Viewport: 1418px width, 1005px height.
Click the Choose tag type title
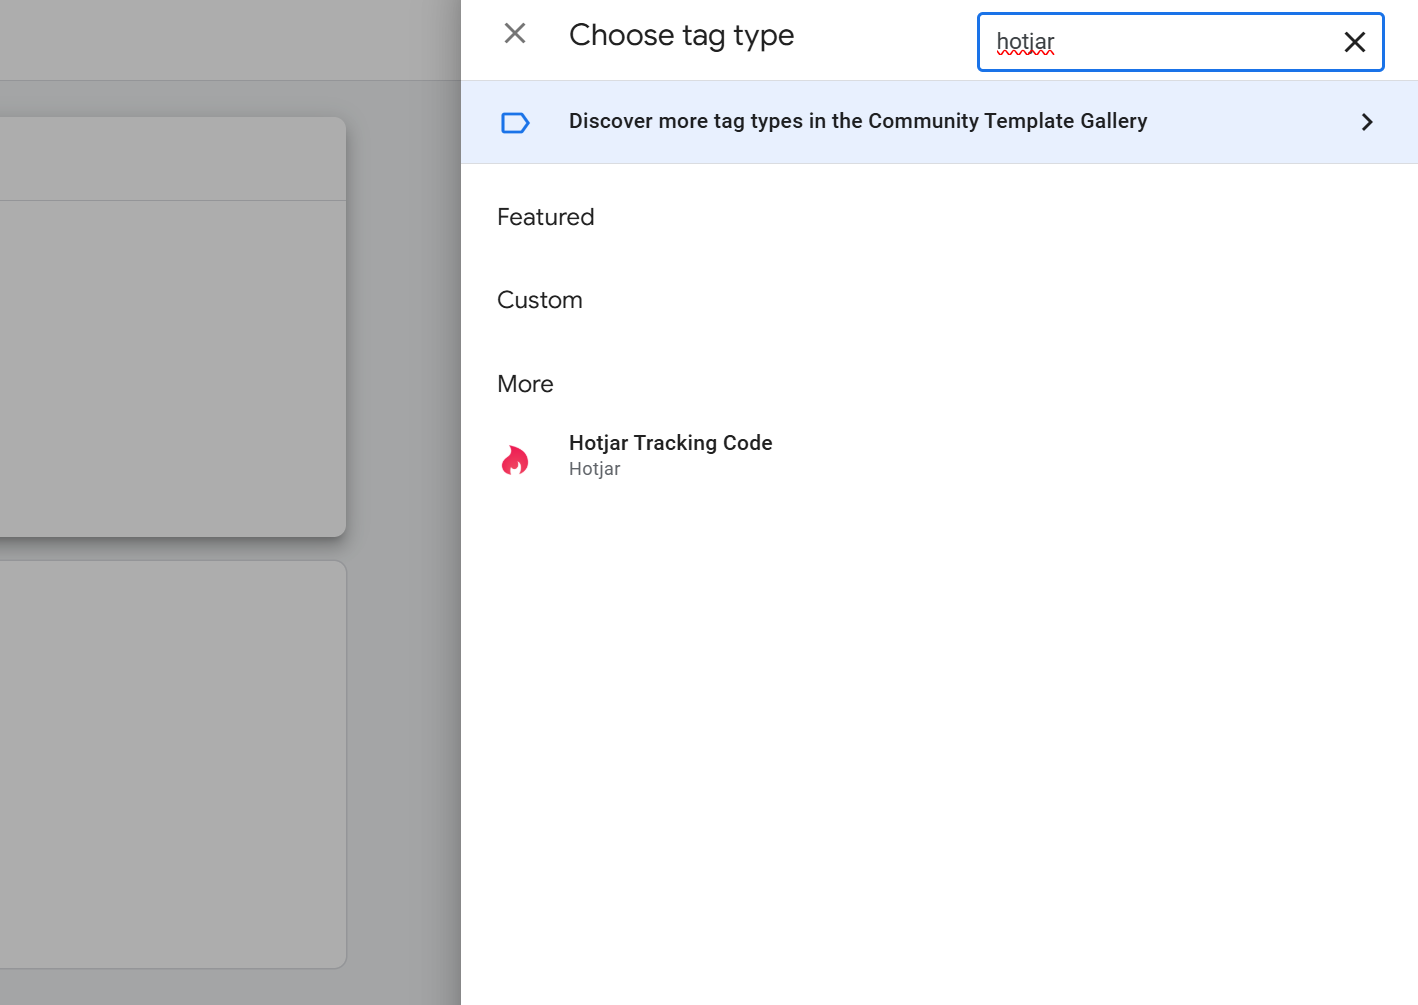pos(682,36)
